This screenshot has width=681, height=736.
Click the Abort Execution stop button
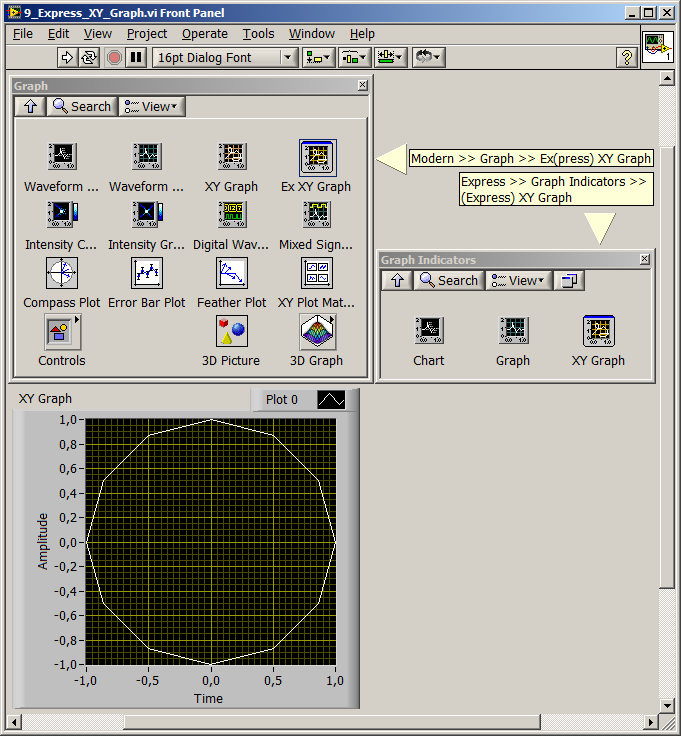[x=114, y=58]
